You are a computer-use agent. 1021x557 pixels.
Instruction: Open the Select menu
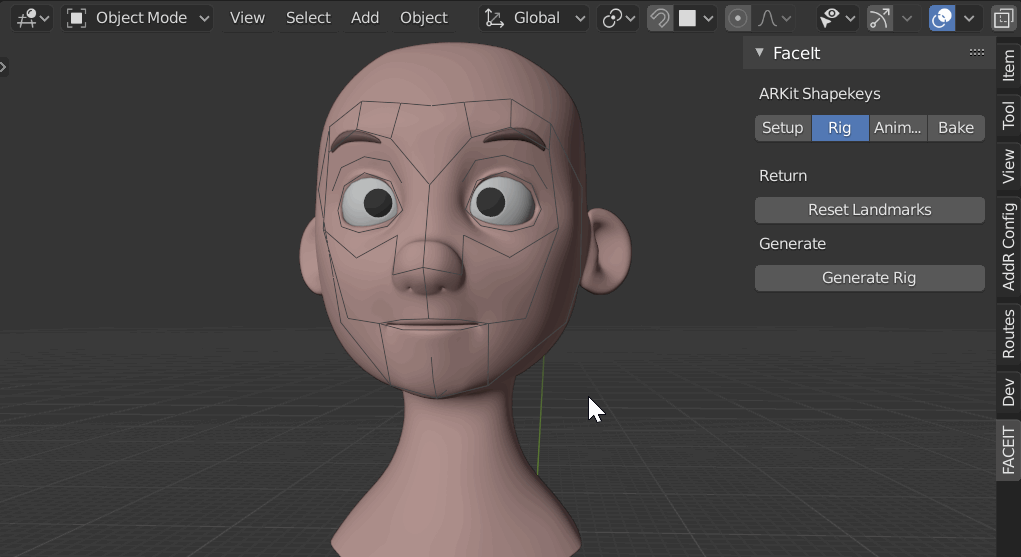[x=308, y=18]
